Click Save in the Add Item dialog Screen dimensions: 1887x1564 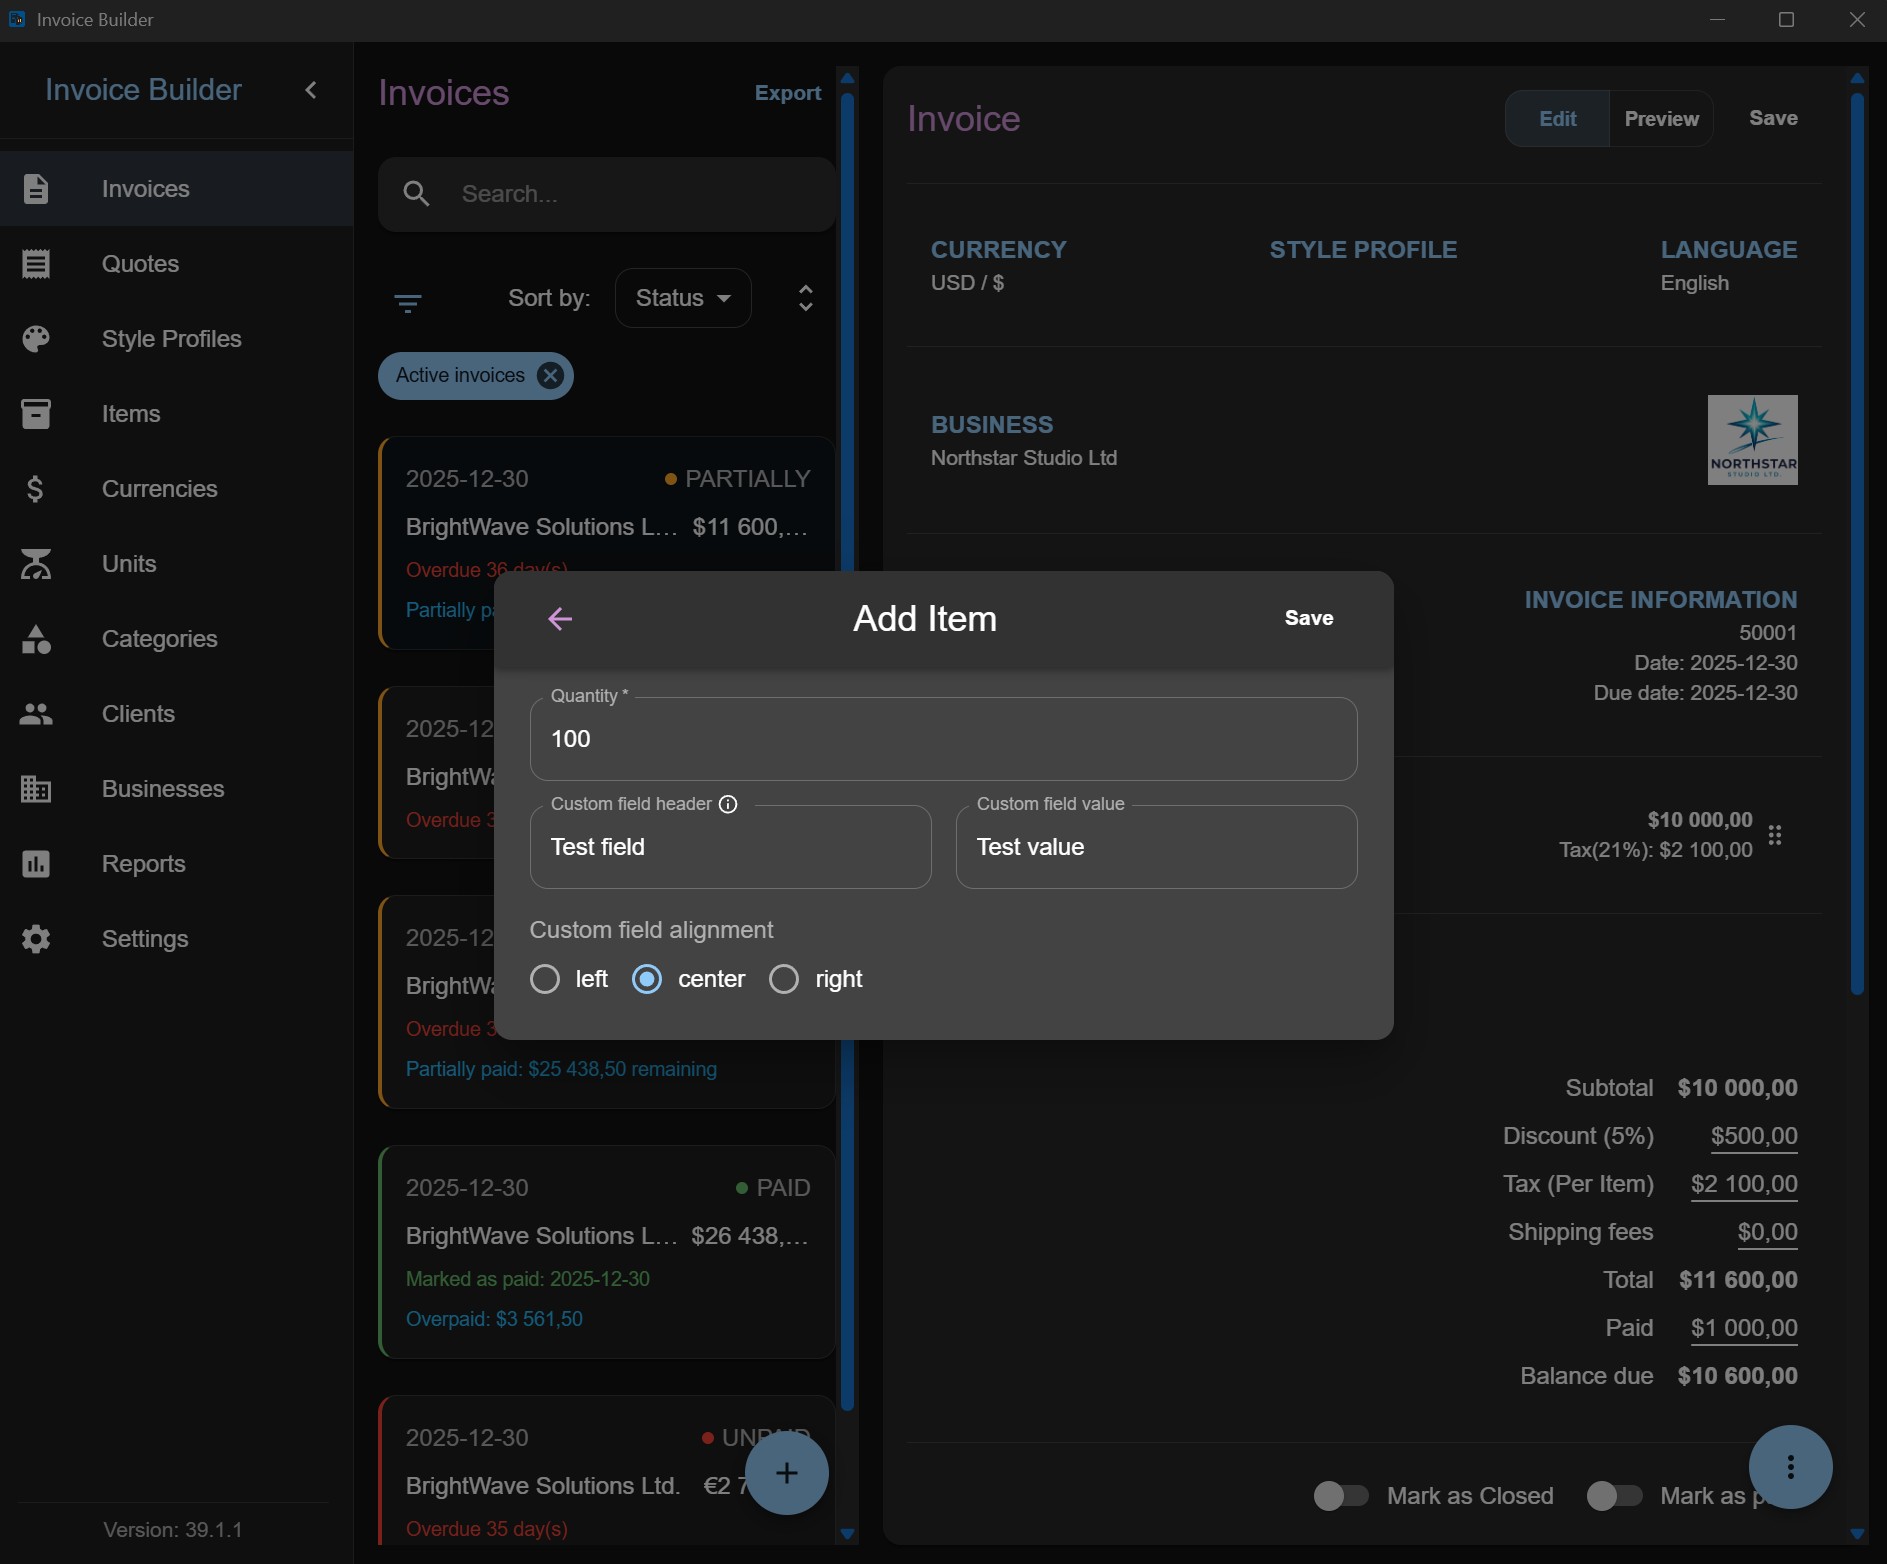[1308, 618]
